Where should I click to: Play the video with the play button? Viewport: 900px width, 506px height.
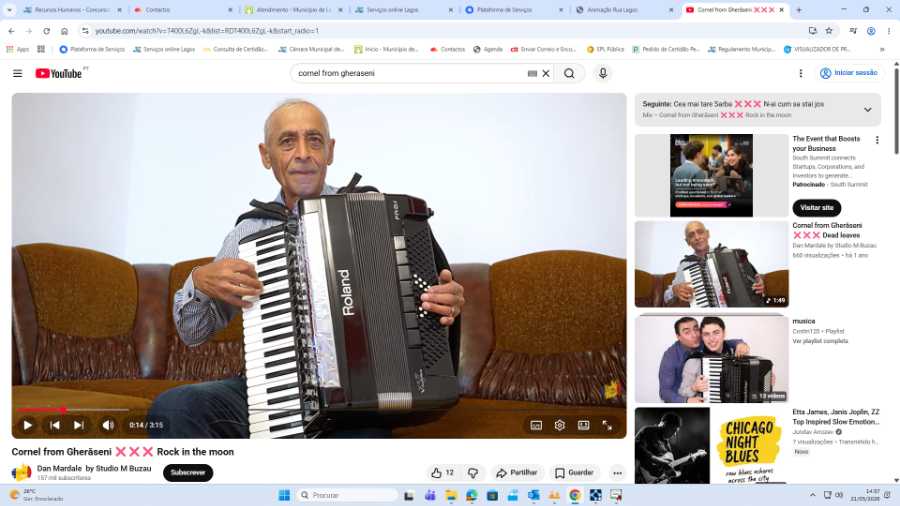(x=27, y=425)
